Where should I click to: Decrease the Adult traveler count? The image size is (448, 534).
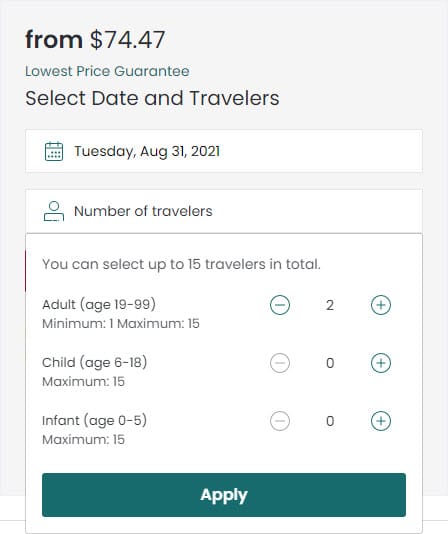(x=280, y=305)
